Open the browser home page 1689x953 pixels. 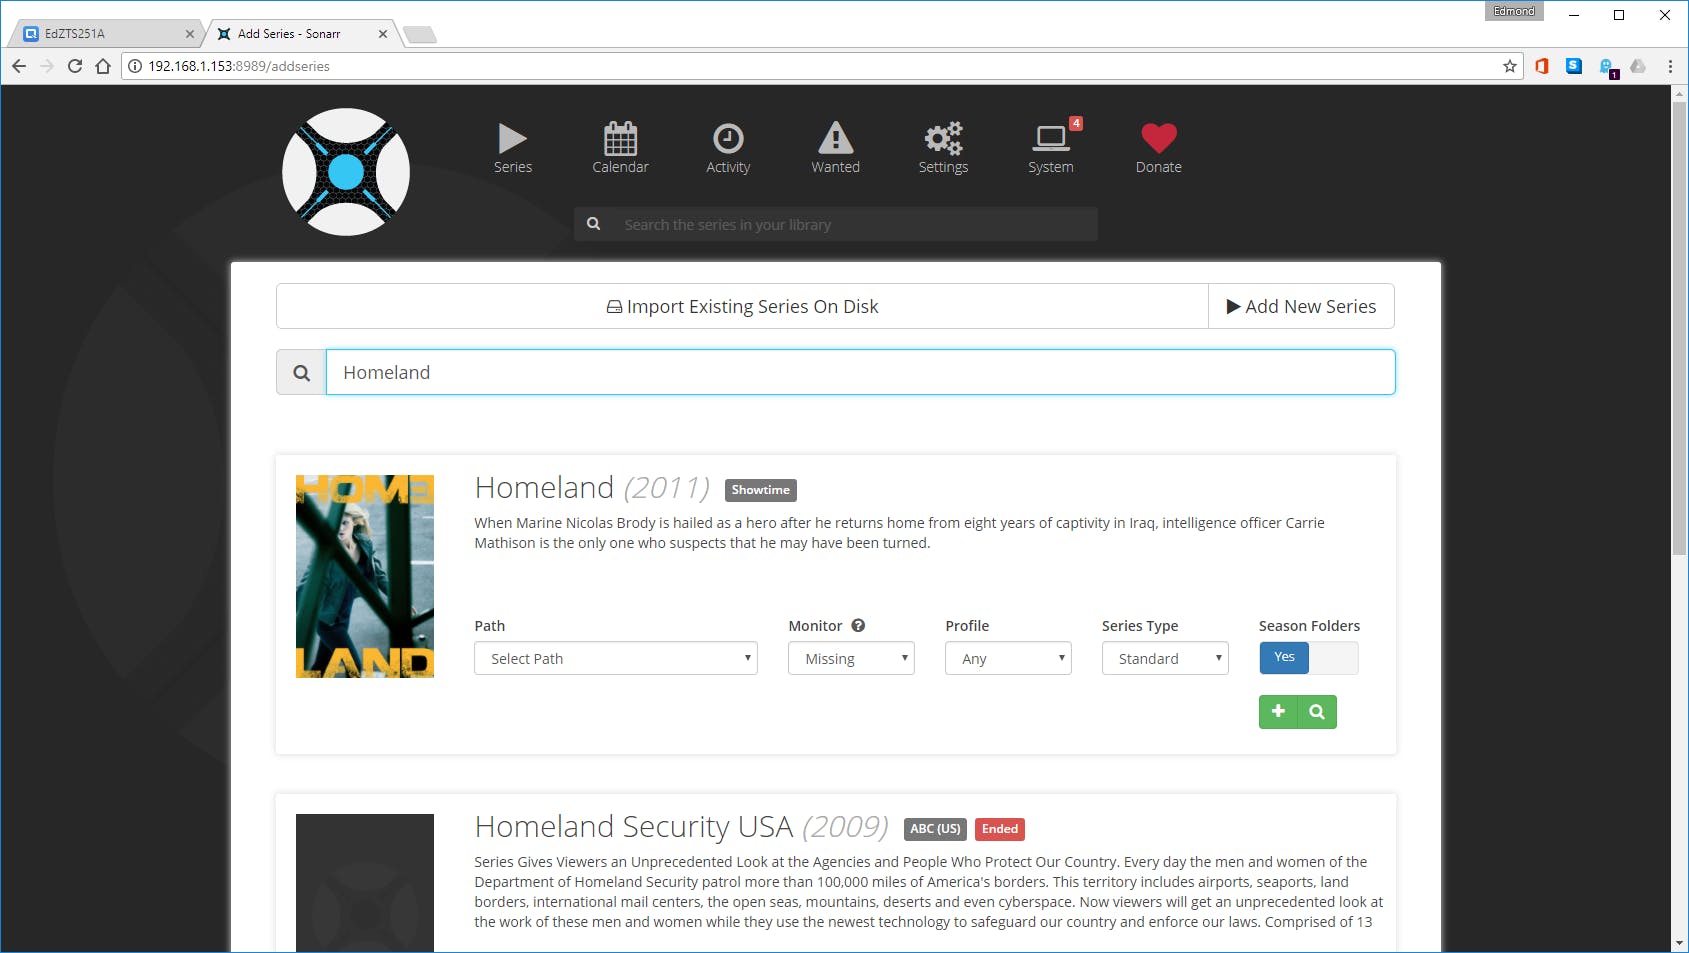point(103,66)
